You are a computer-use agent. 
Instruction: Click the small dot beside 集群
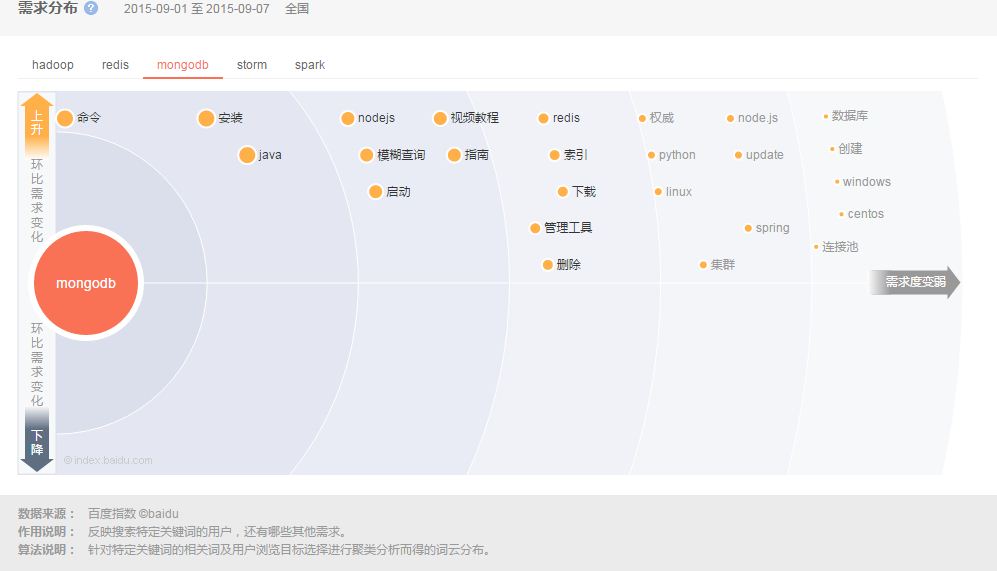click(x=703, y=265)
